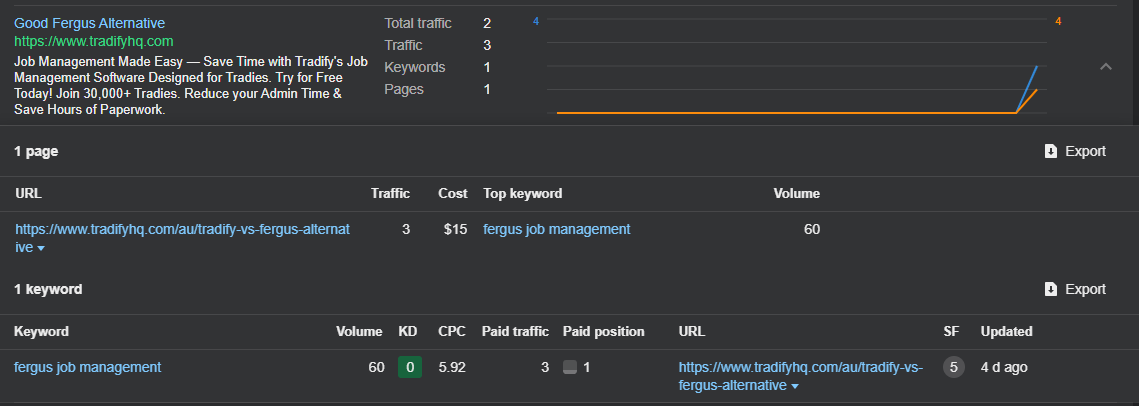The image size is (1139, 406).
Task: Sort keyword table by Paid traffic header
Action: click(x=515, y=332)
